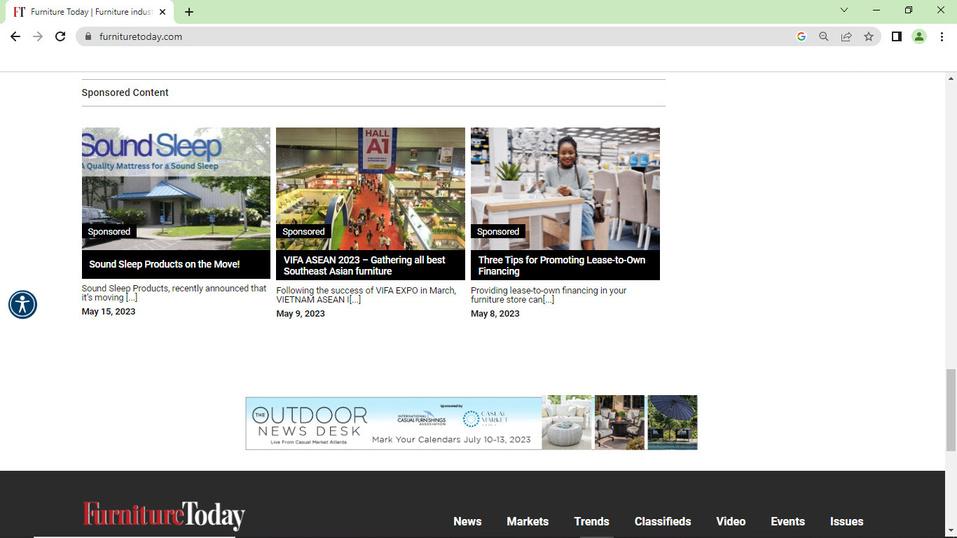Open the zoom magnifier icon
Viewport: 957px width, 538px height.
pyautogui.click(x=824, y=37)
